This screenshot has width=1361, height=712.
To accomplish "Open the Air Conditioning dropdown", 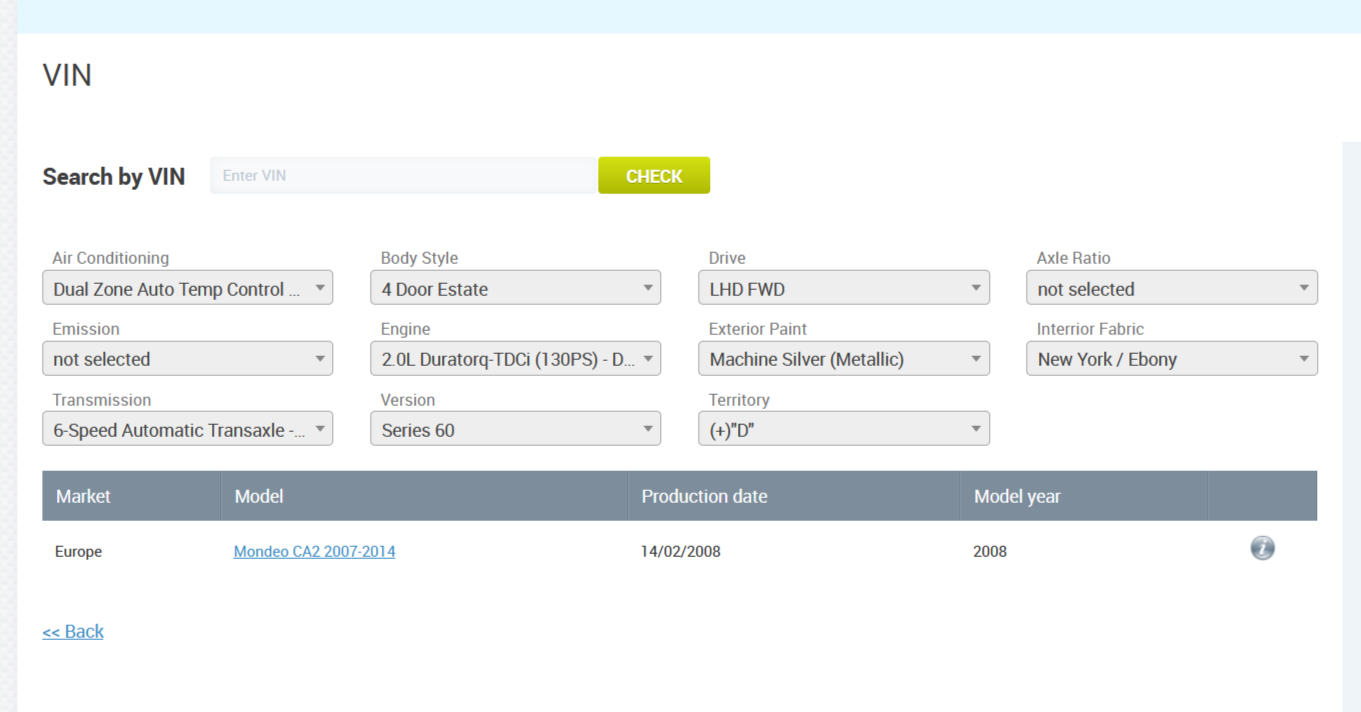I will (188, 288).
